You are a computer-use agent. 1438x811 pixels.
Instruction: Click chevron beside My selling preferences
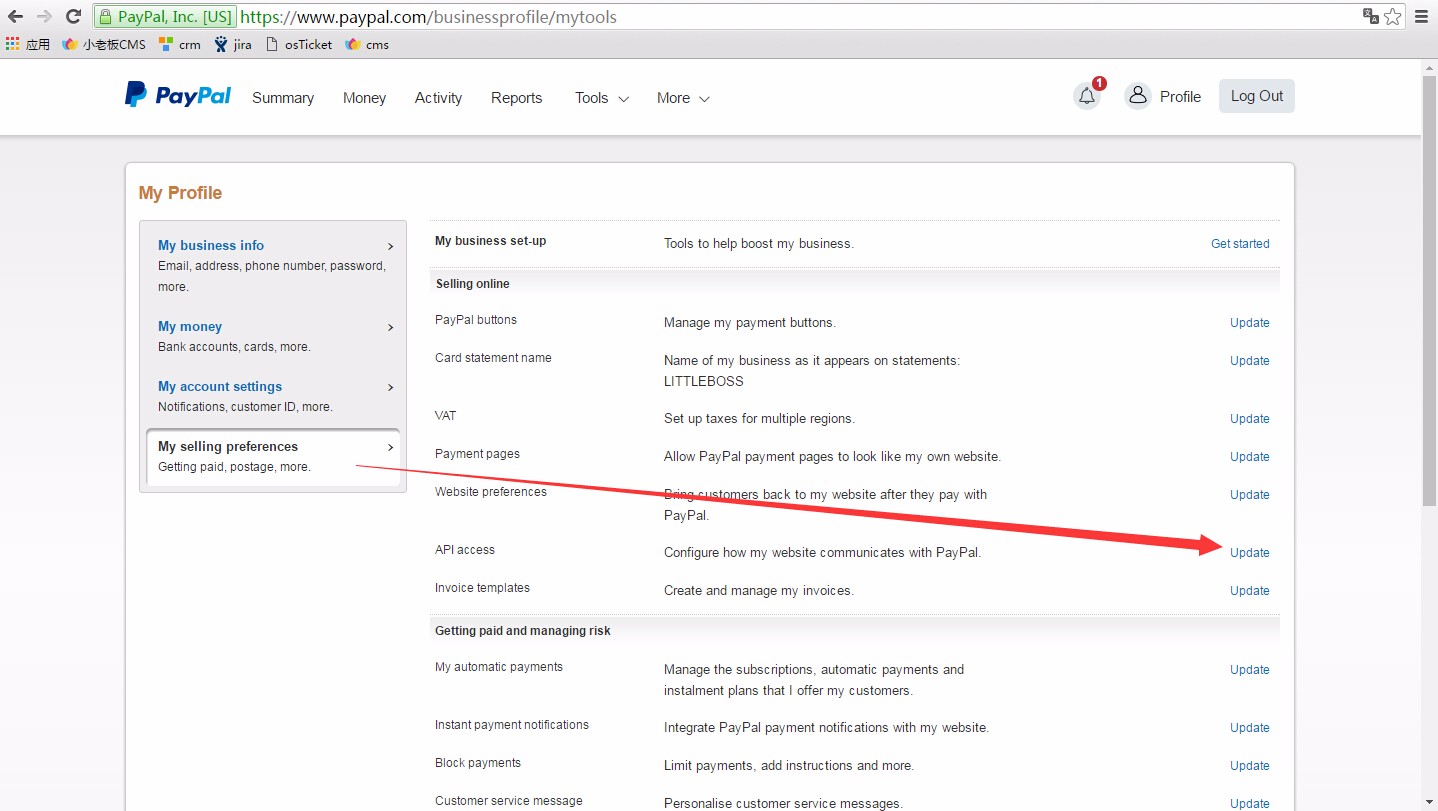pyautogui.click(x=390, y=447)
